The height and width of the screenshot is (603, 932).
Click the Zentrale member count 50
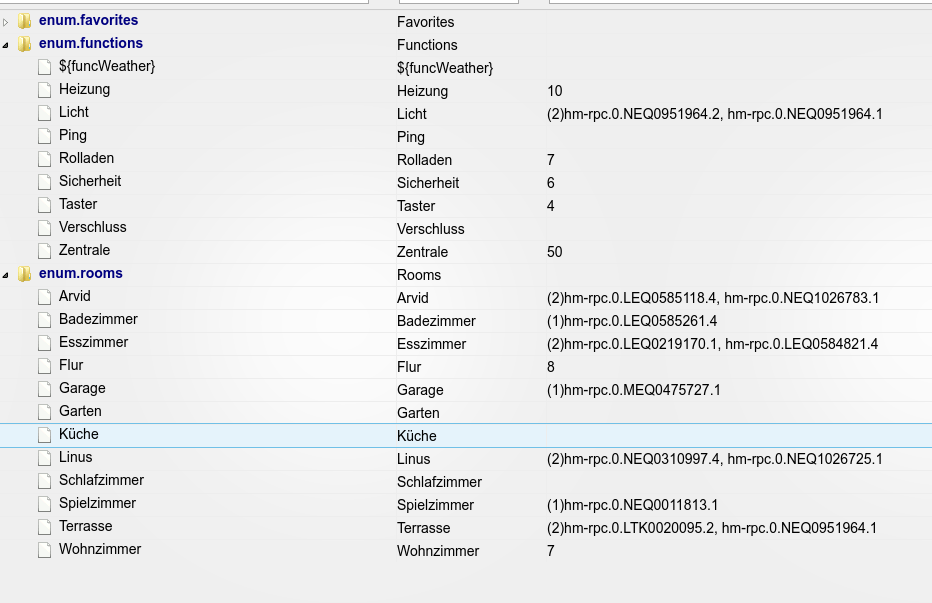pos(555,252)
